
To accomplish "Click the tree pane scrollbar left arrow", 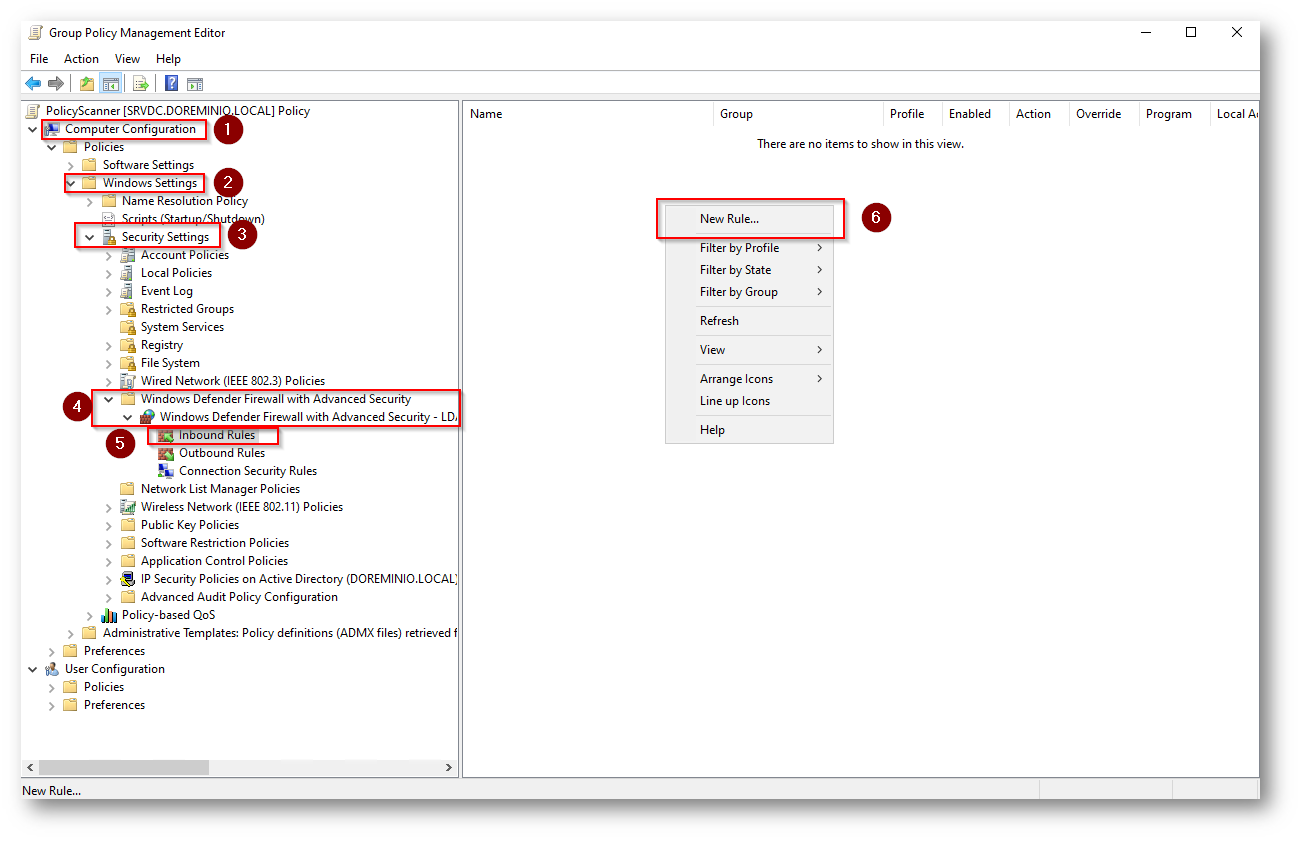I will pos(30,767).
